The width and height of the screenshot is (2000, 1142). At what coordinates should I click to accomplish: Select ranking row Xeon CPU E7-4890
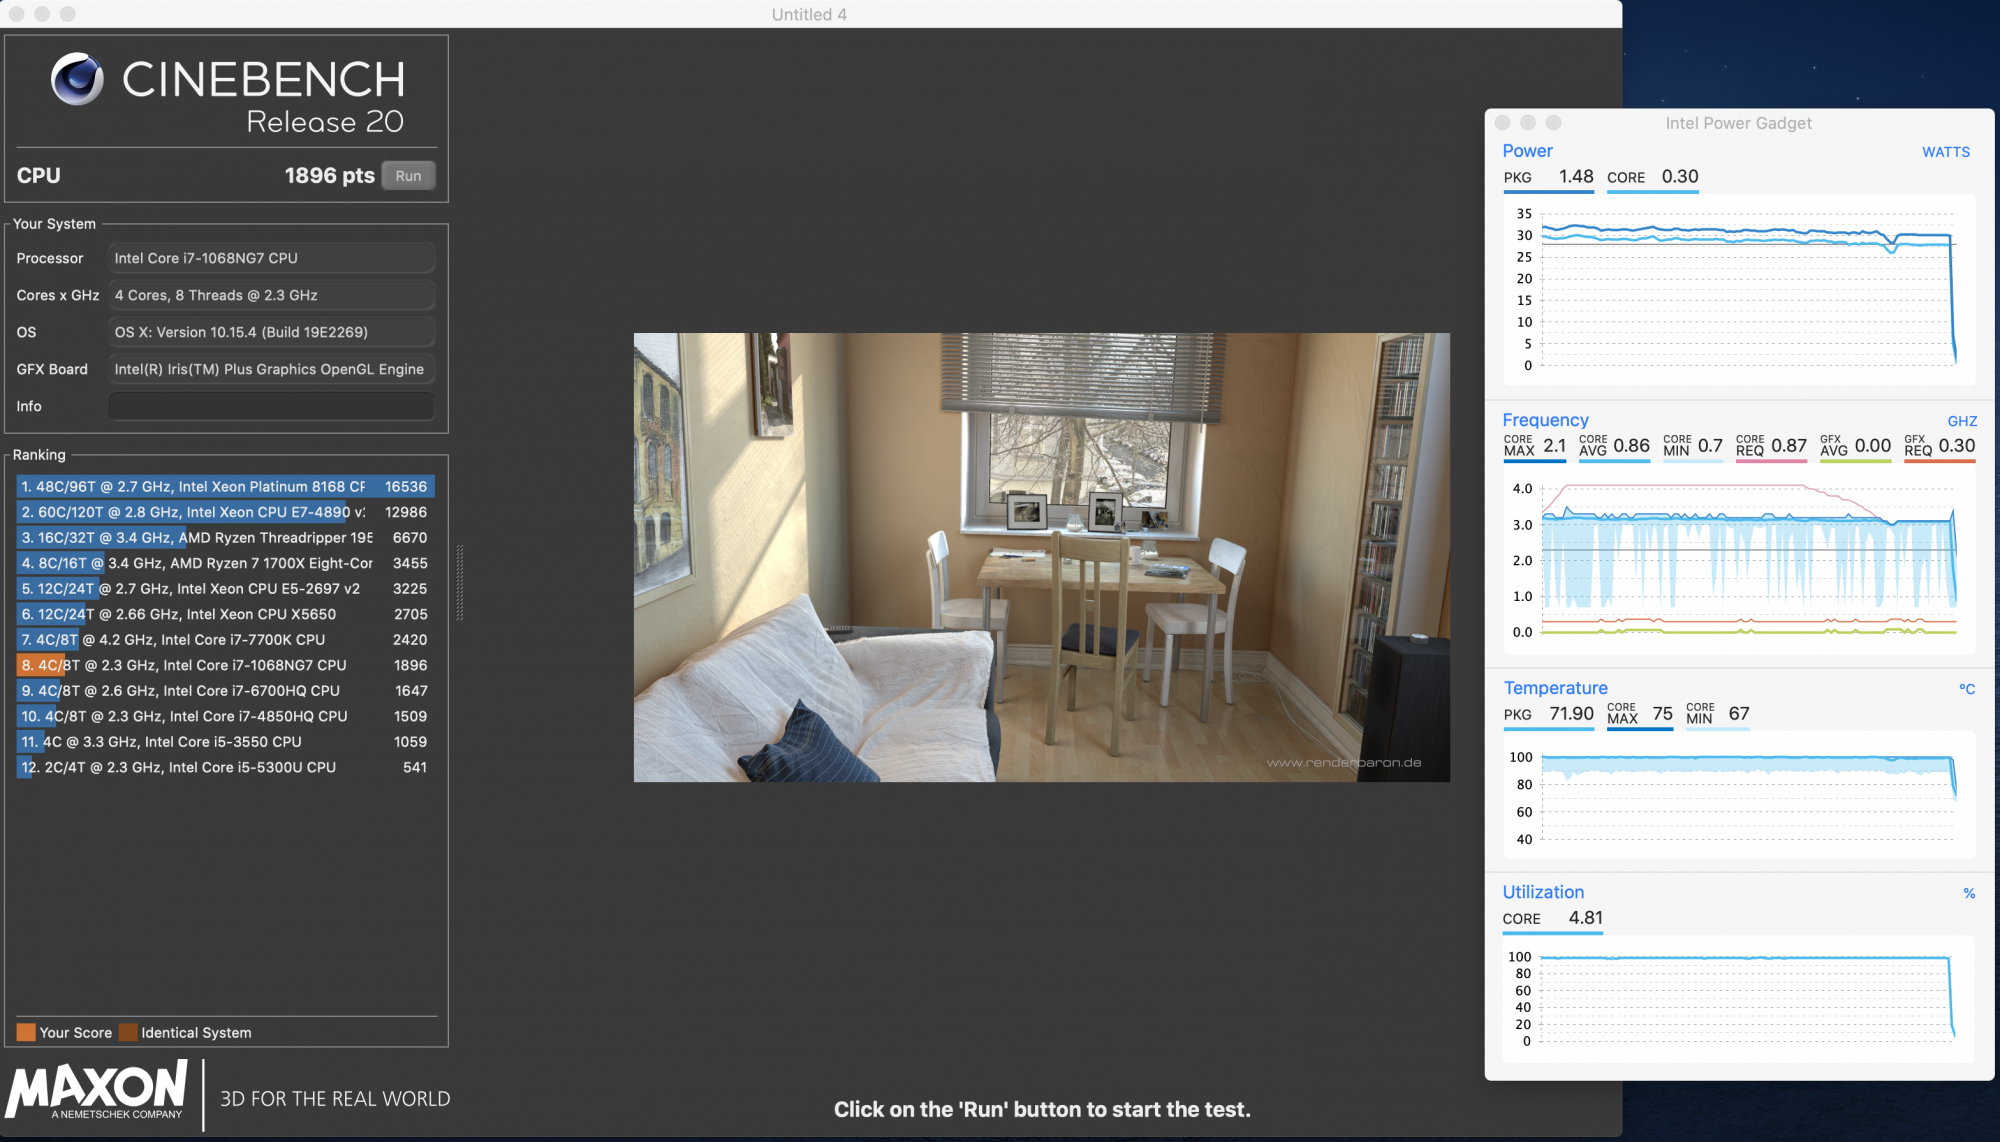225,512
